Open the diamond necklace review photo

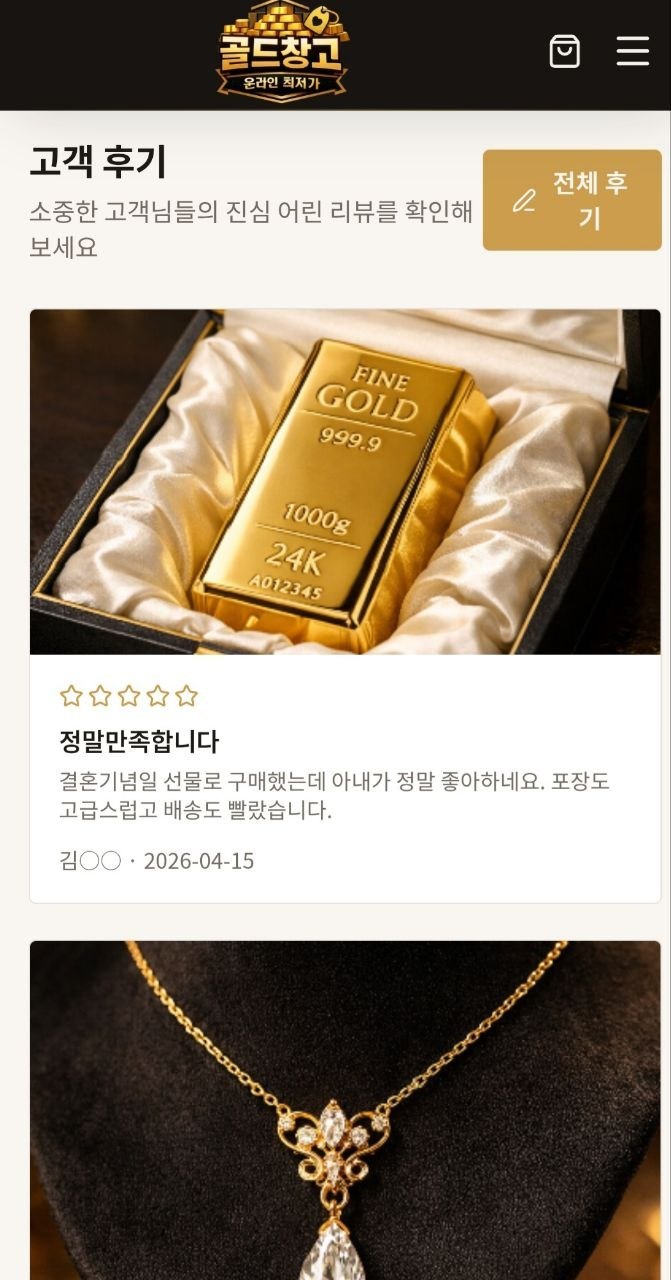coord(345,1110)
